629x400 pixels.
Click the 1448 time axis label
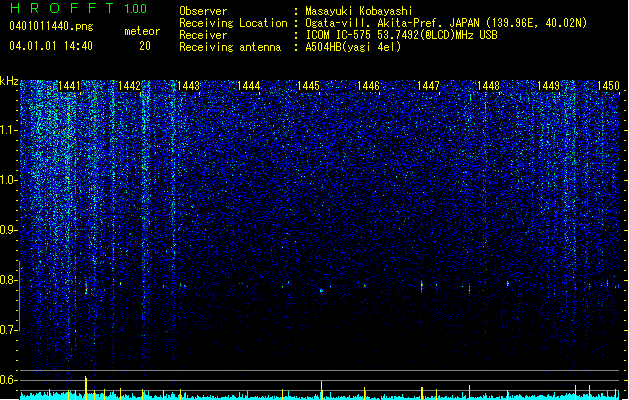(x=488, y=86)
